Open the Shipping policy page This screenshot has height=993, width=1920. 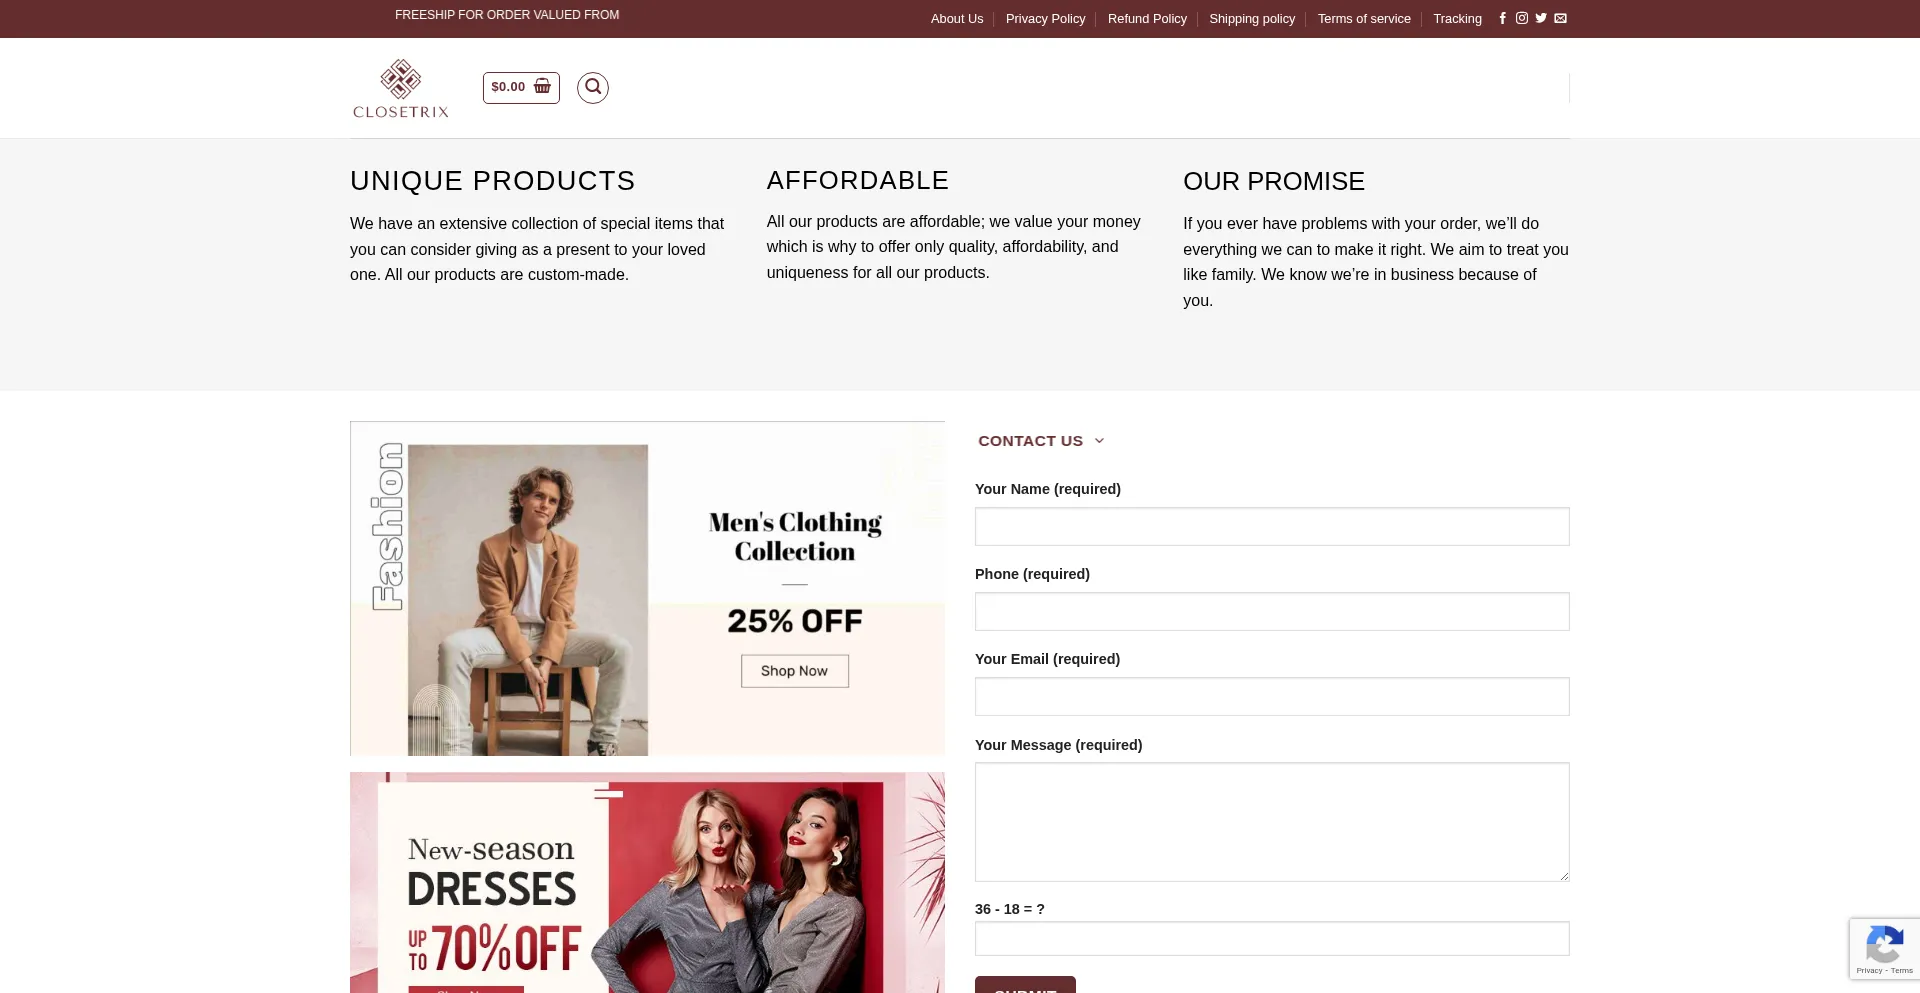click(1252, 19)
